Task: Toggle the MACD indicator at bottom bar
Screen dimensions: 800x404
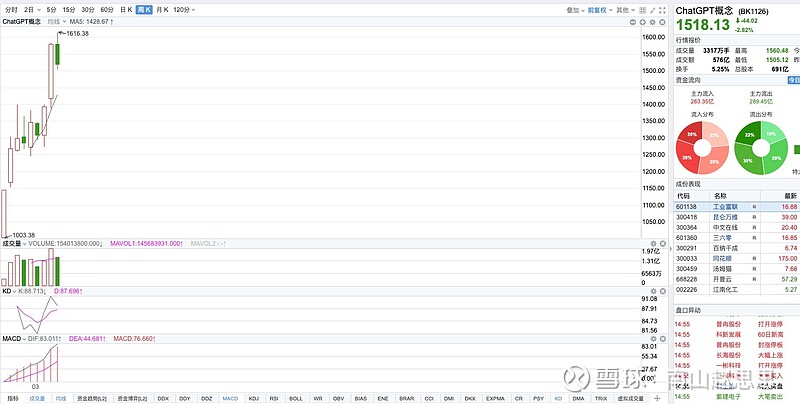Action: [x=230, y=398]
